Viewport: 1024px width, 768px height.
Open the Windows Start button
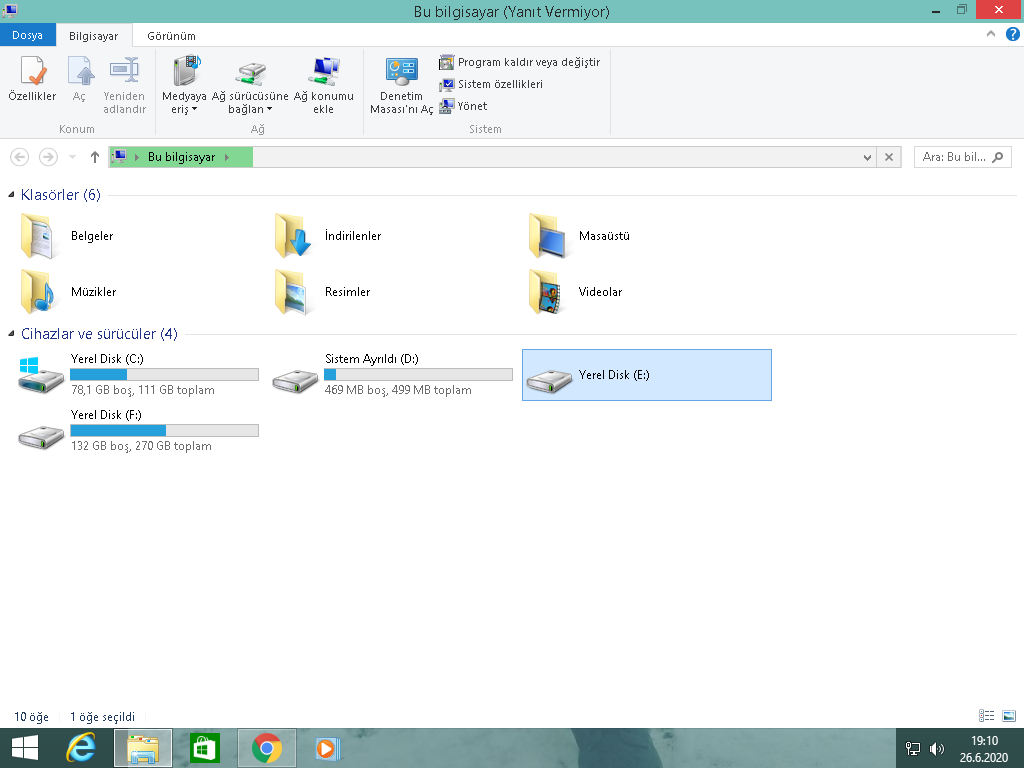pyautogui.click(x=25, y=748)
